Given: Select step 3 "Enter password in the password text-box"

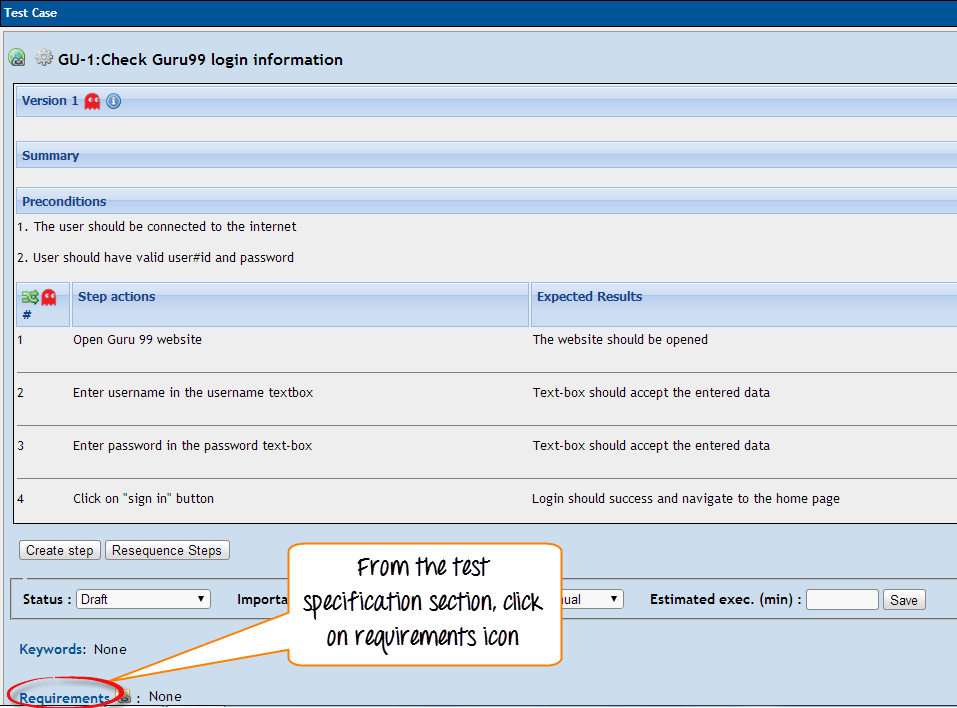Looking at the screenshot, I should tap(192, 446).
